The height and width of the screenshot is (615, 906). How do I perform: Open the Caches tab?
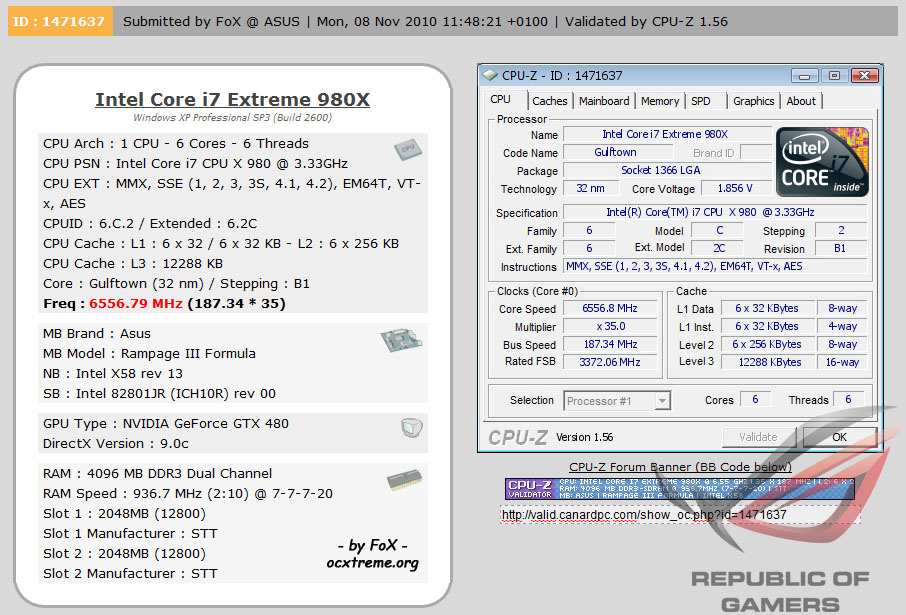[549, 101]
